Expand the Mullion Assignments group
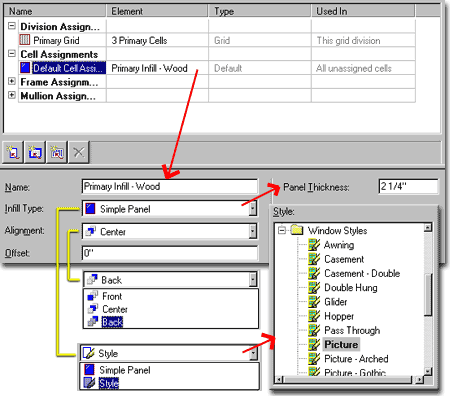The height and width of the screenshot is (396, 450). [12, 95]
